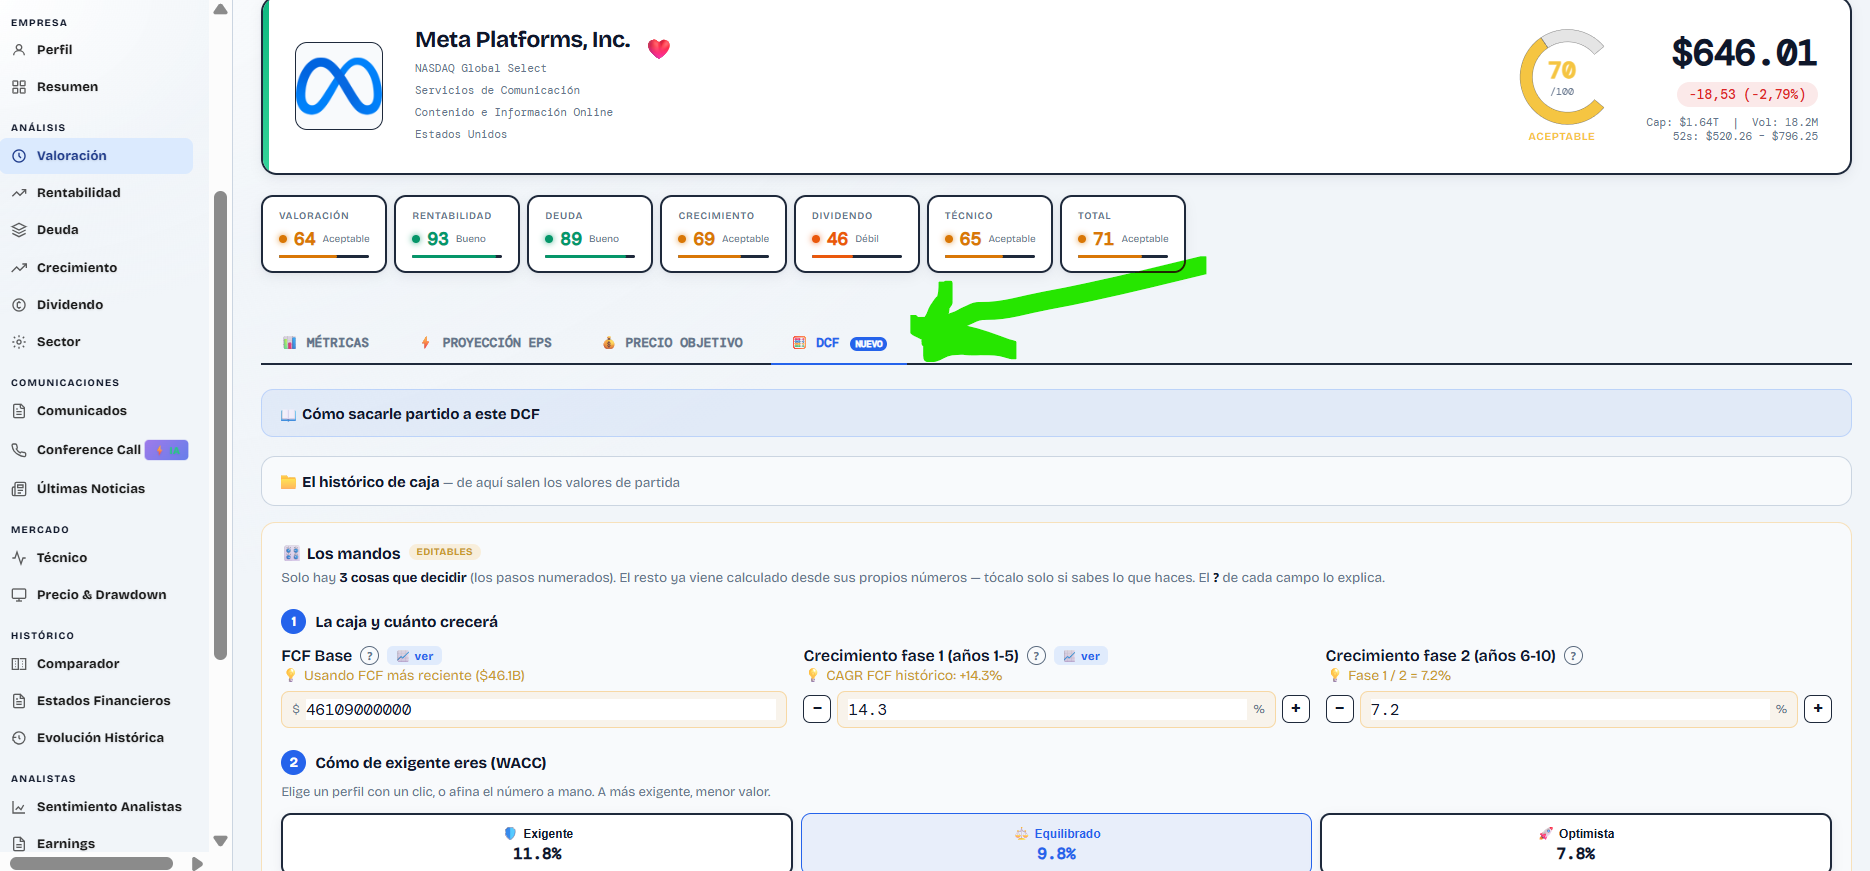Viewport: 1870px width, 871px height.
Task: Click 'Usando FCF más reciente ($46.1B)' hint
Action: point(414,676)
